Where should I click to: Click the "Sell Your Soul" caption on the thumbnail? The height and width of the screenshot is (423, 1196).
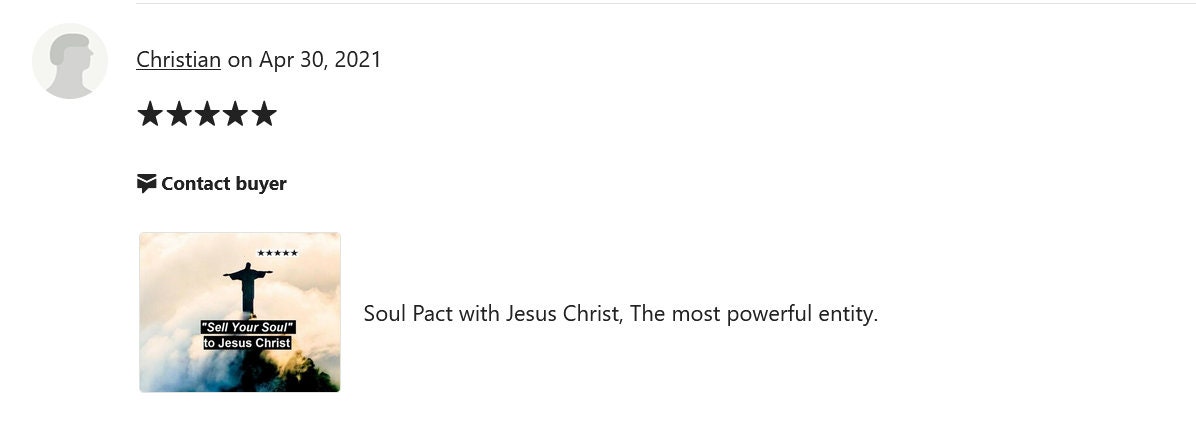click(248, 327)
